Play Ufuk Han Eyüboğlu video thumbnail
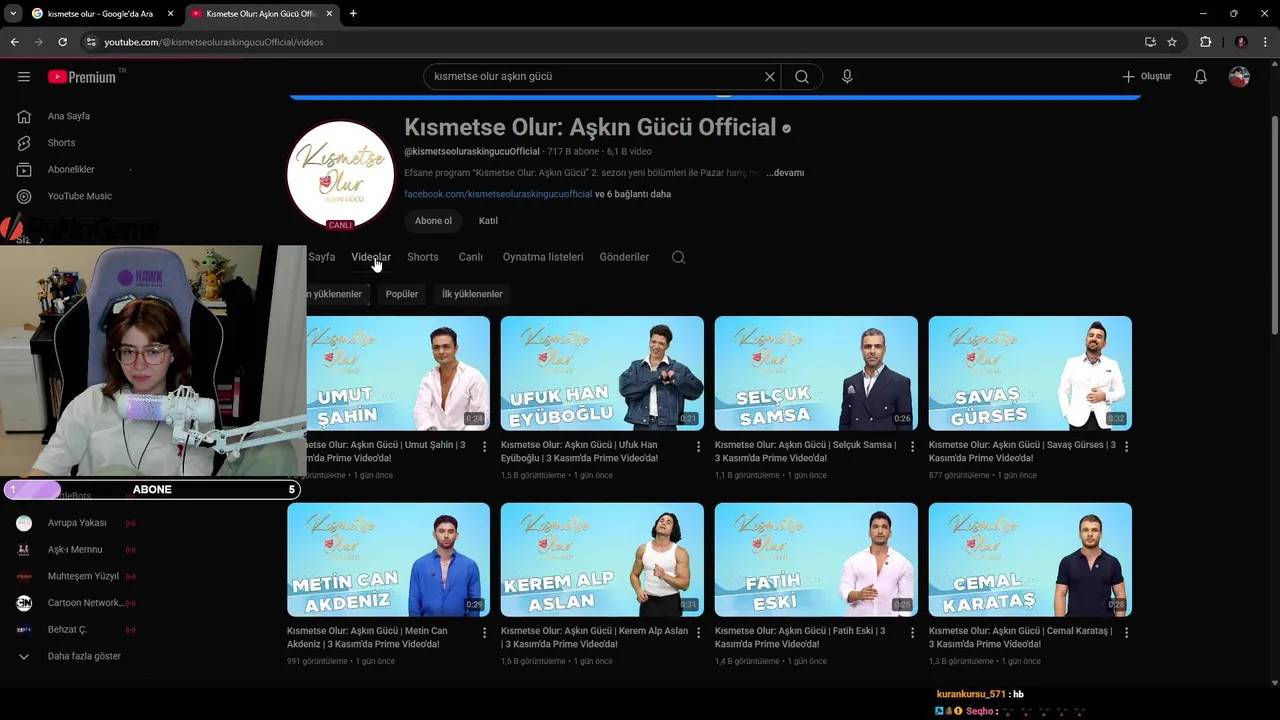Image resolution: width=1280 pixels, height=720 pixels. coord(602,373)
